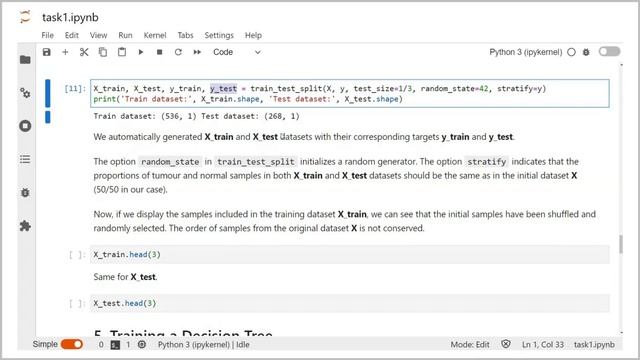This screenshot has height=360, width=640.
Task: Click the task1.ipynb notebook title
Action: pyautogui.click(x=70, y=18)
